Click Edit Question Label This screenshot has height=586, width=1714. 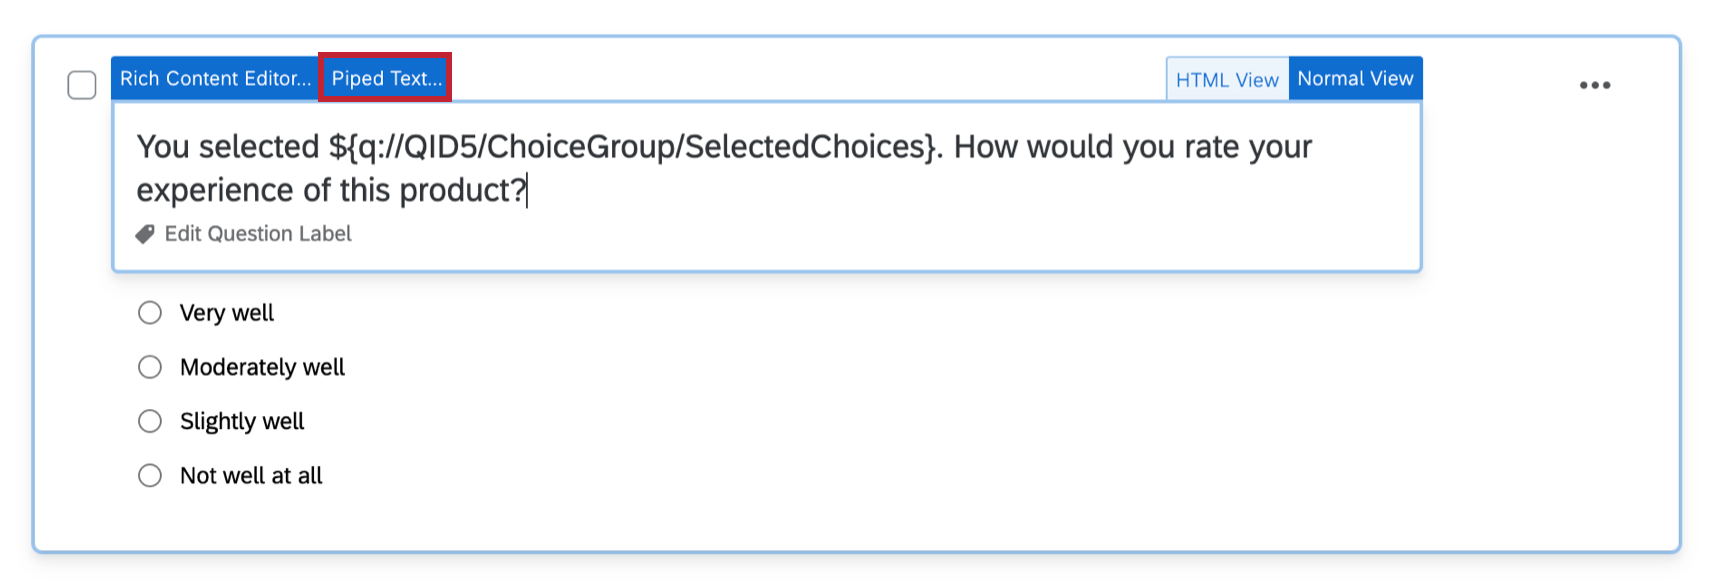(x=258, y=234)
